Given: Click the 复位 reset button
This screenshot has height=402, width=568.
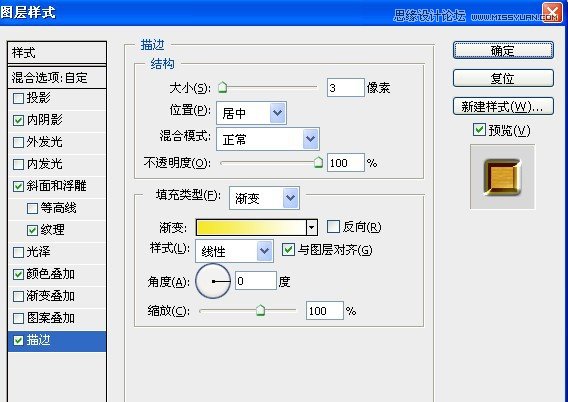Looking at the screenshot, I should [x=503, y=78].
